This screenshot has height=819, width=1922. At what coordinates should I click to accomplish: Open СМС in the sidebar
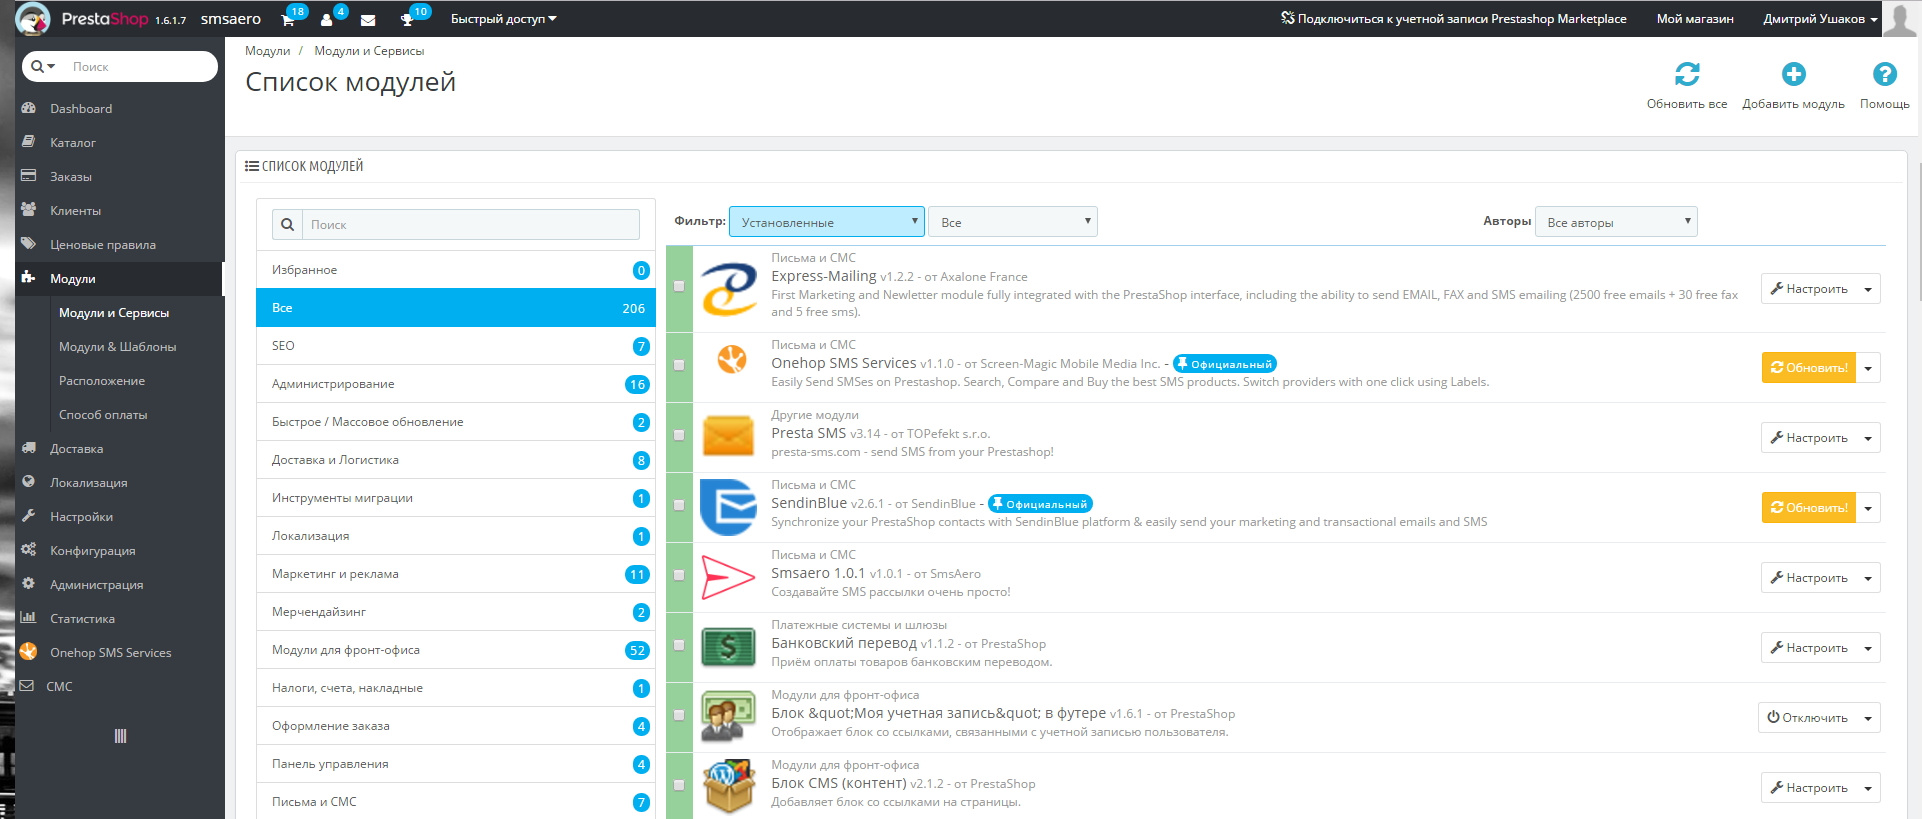coord(120,687)
